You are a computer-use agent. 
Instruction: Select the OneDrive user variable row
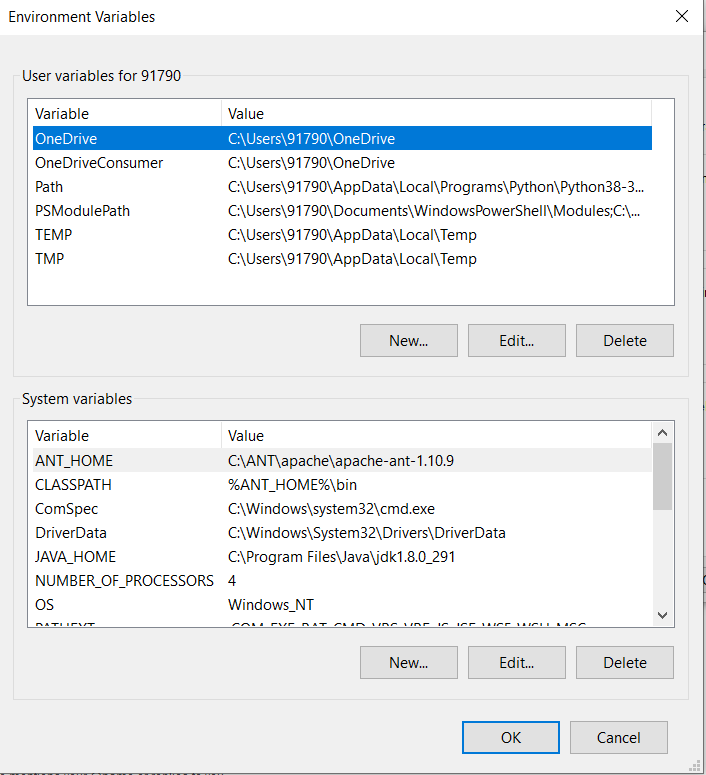coord(342,138)
